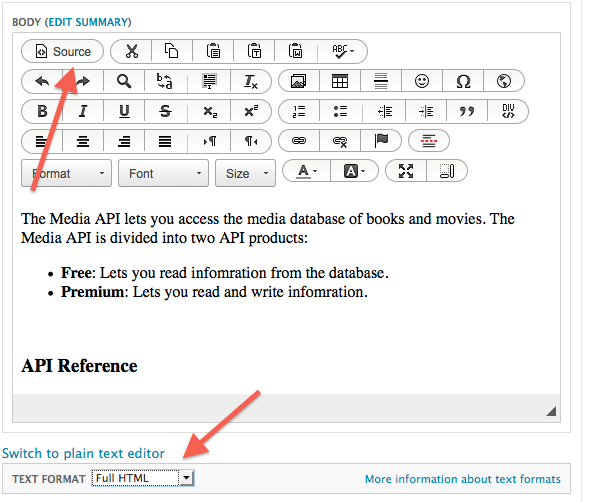Screen dimensions: 591x502
Task: Click the Cut scissors icon
Action: (132, 51)
